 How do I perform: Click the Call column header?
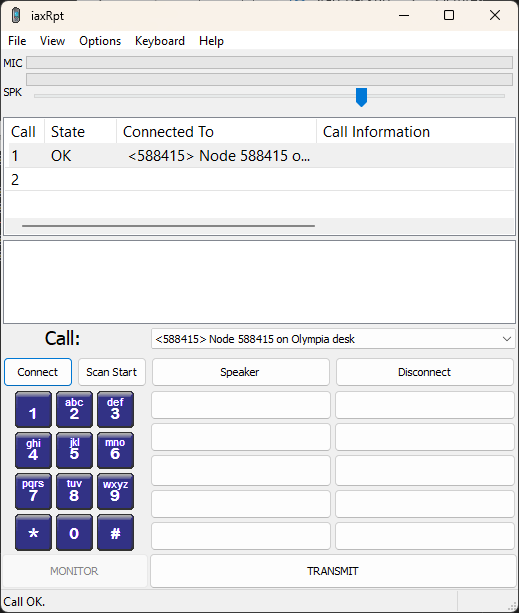point(24,132)
